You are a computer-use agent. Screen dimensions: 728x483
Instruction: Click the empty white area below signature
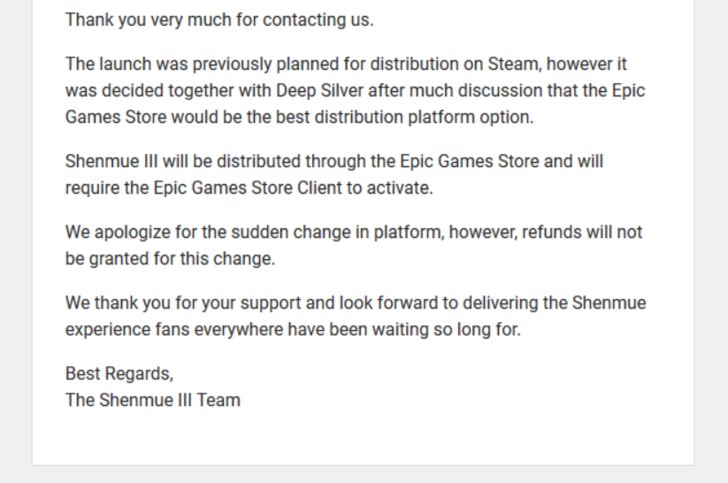click(x=363, y=437)
